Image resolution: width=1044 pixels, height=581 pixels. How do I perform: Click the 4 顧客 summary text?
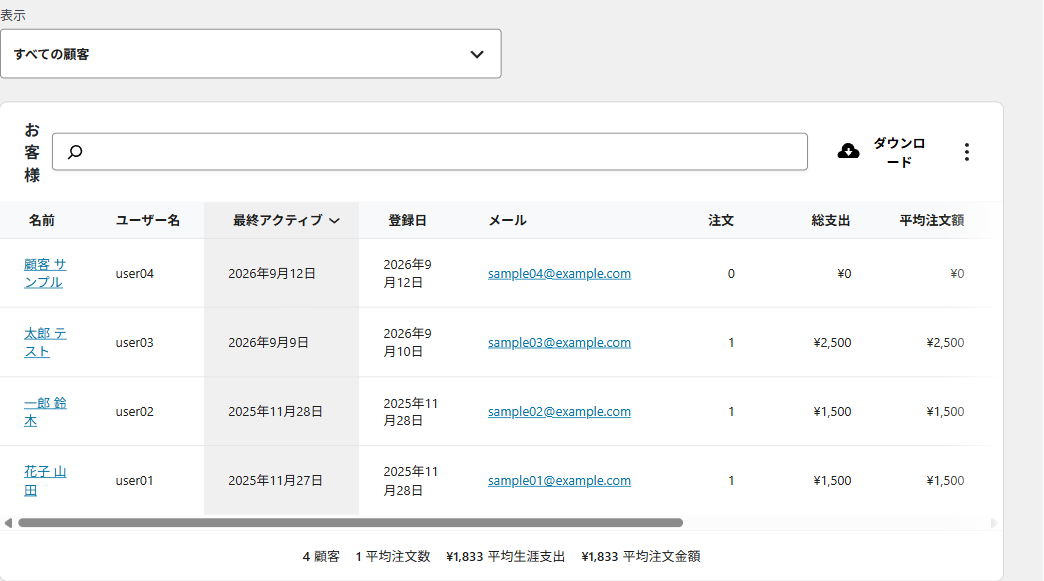[x=321, y=556]
